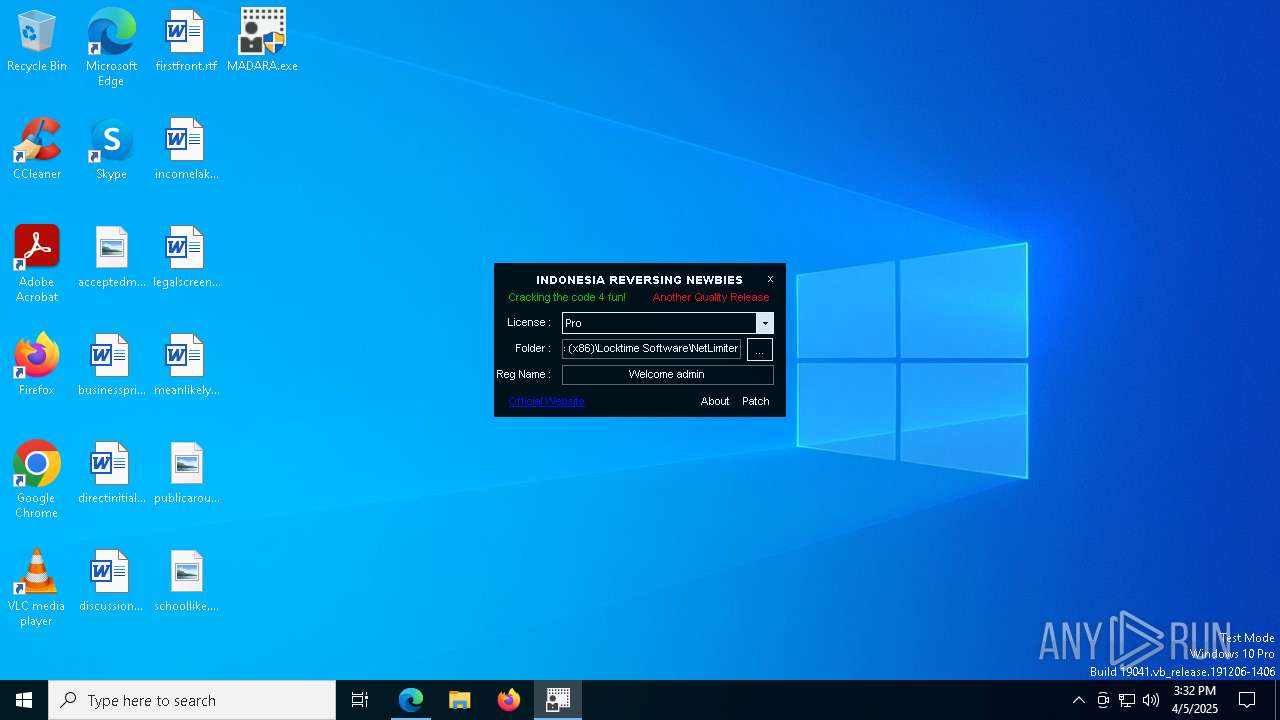
Task: Select the discussion... Word document icon
Action: pos(111,581)
